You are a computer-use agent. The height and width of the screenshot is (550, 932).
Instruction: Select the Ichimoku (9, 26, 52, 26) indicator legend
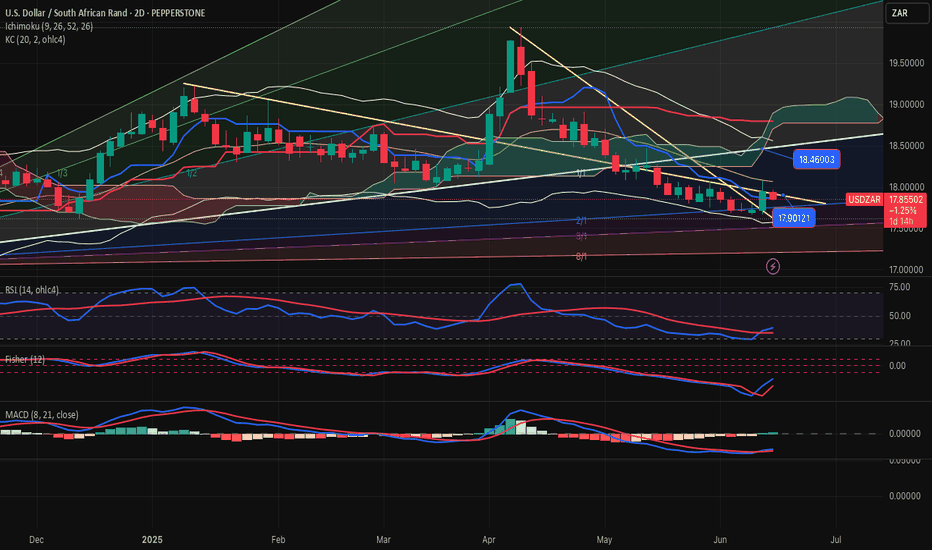49,26
